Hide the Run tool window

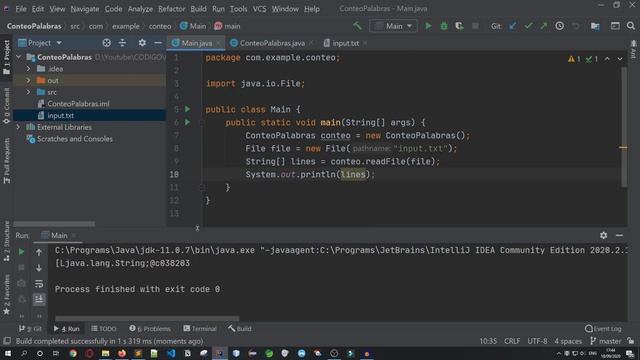point(619,235)
